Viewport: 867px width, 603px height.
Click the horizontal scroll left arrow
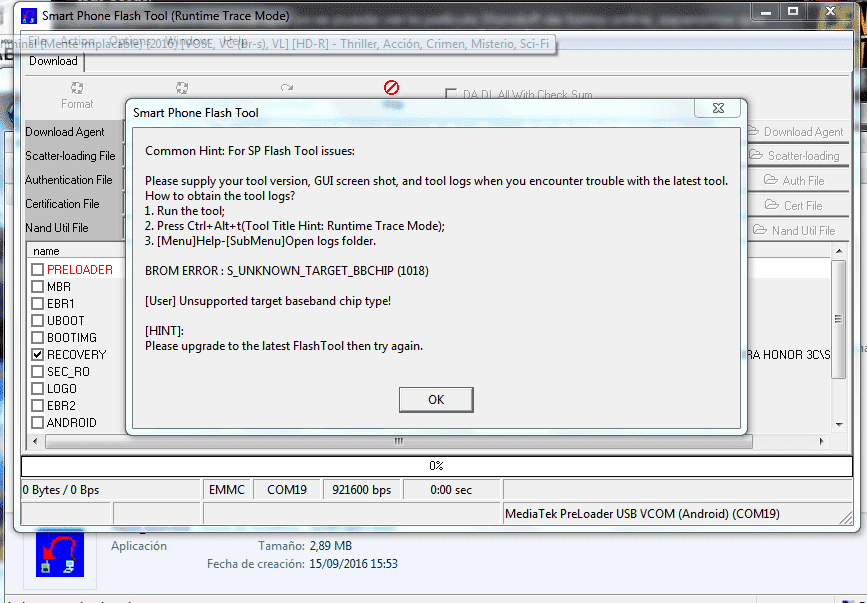point(35,442)
